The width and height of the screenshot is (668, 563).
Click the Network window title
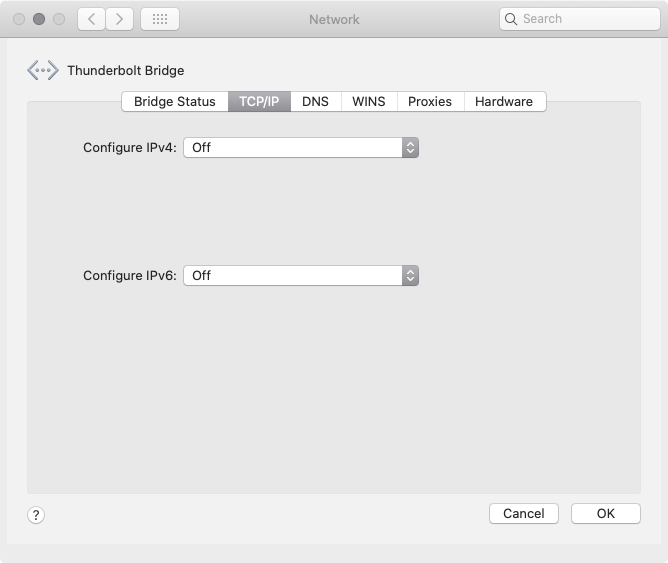click(334, 19)
